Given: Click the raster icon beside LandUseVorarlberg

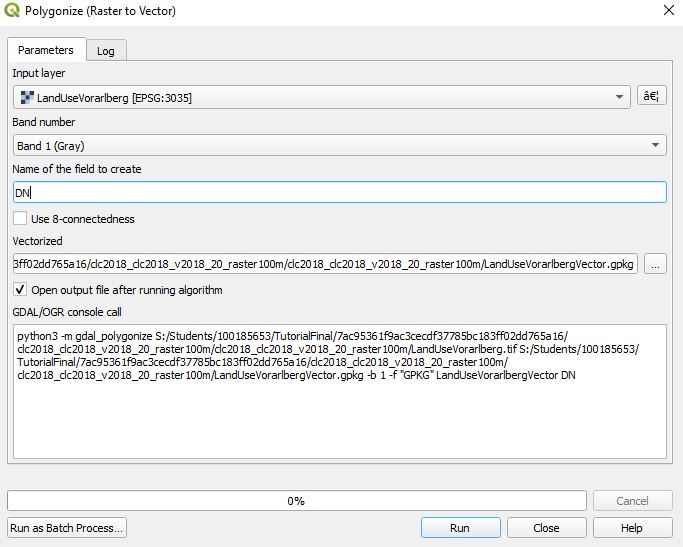Looking at the screenshot, I should click(x=26, y=98).
